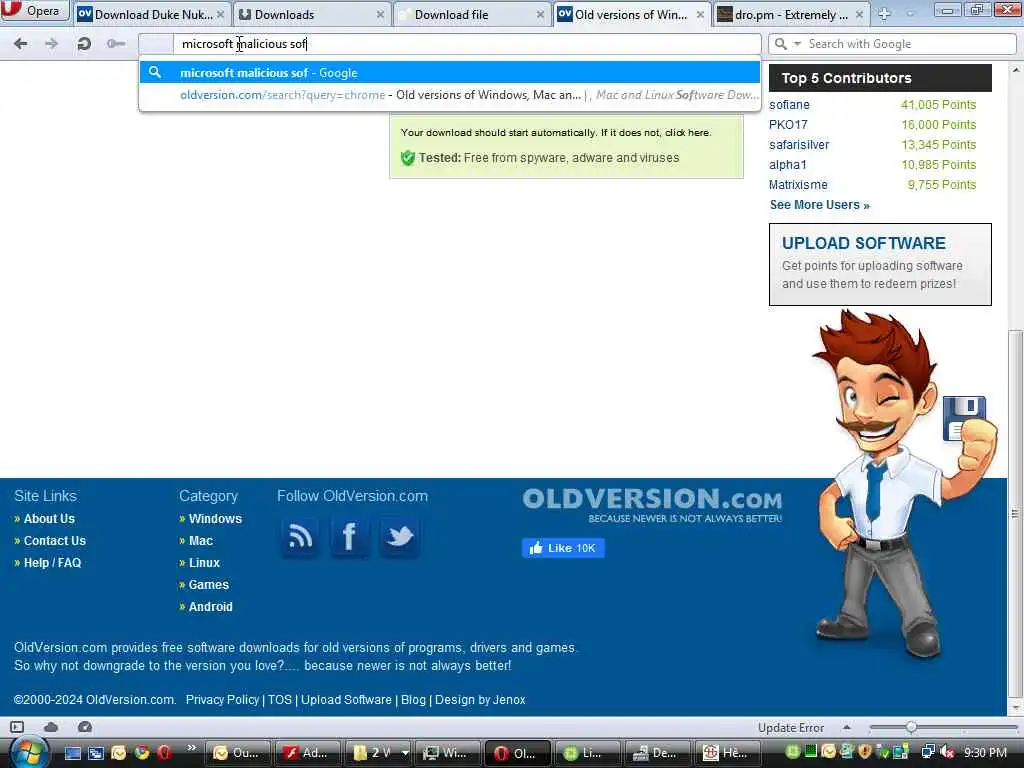Select the 'microsoft malicious sof - Google' suggestion
Image resolution: width=1024 pixels, height=768 pixels.
(449, 72)
